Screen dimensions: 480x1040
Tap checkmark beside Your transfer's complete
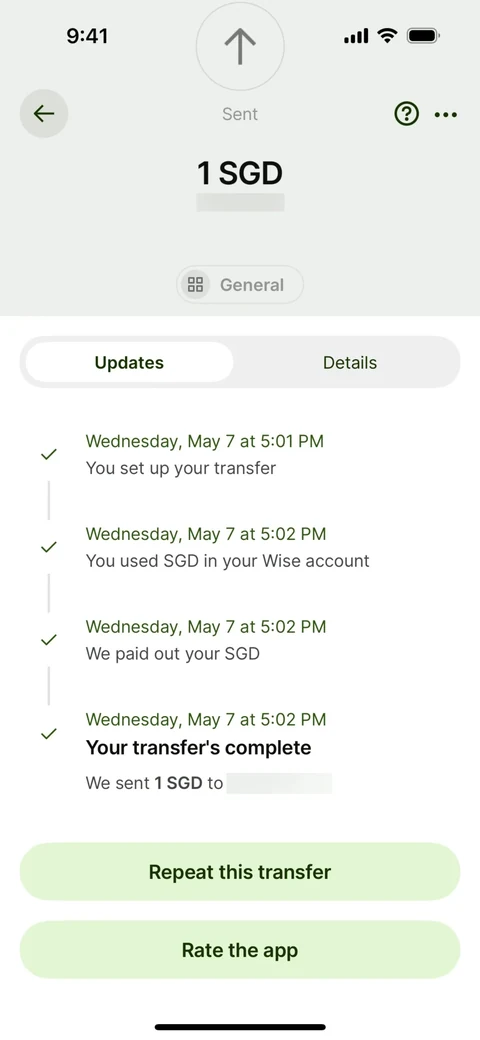48,734
